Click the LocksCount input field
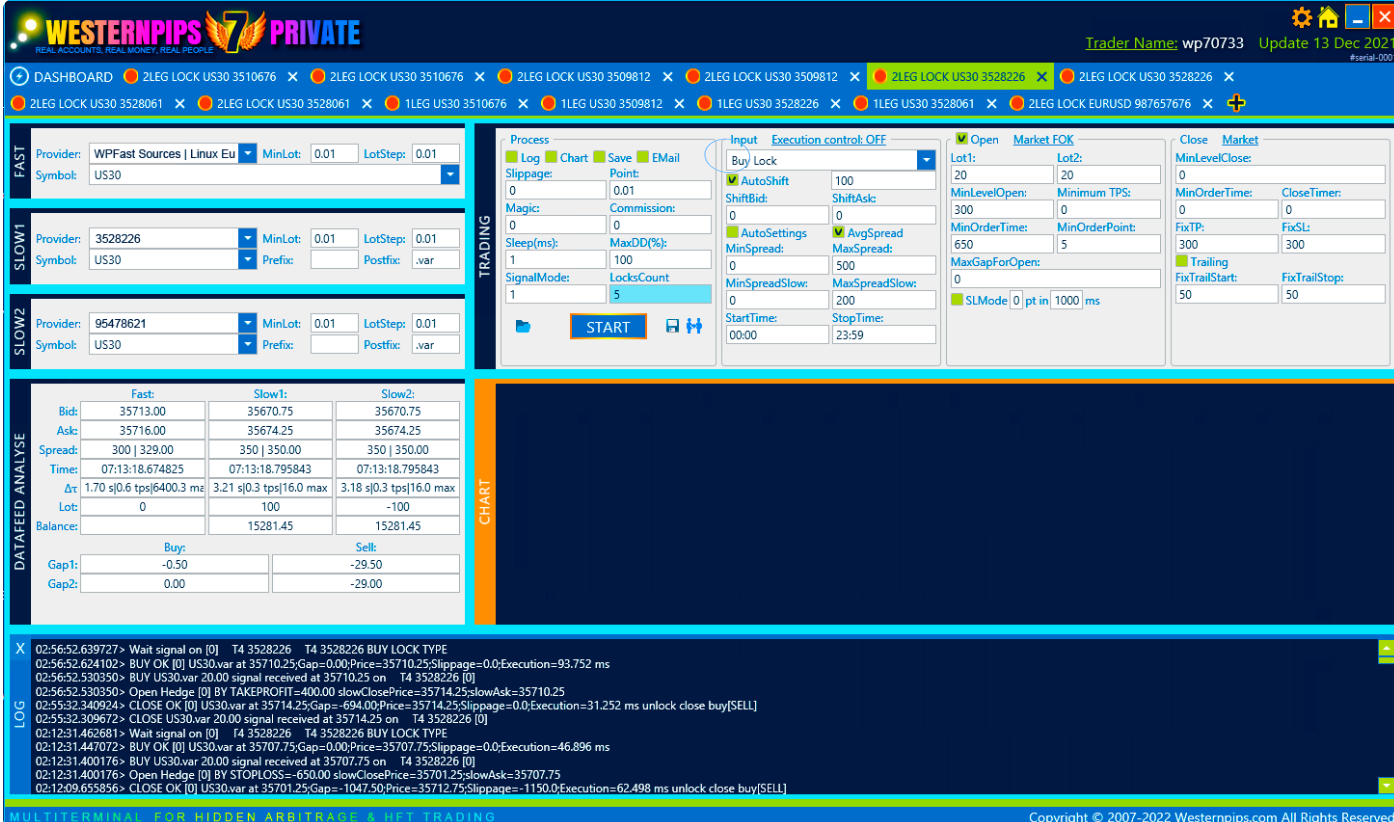1394x822 pixels. [660, 295]
